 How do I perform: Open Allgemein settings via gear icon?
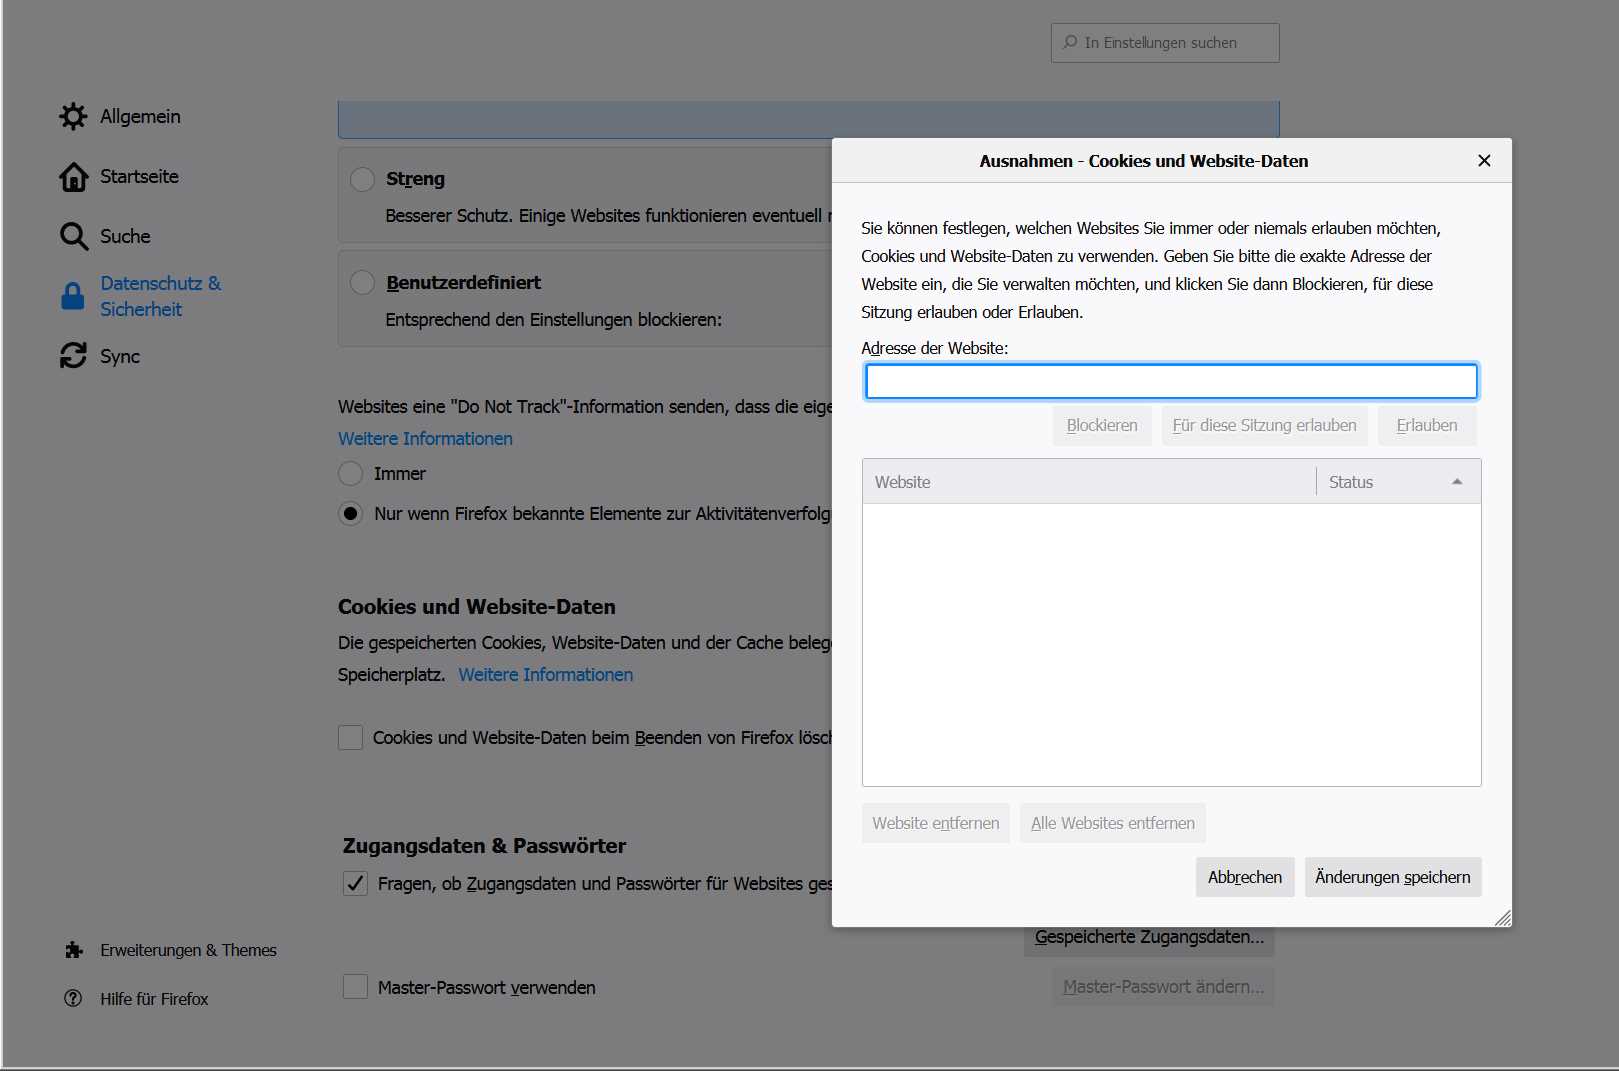point(73,116)
